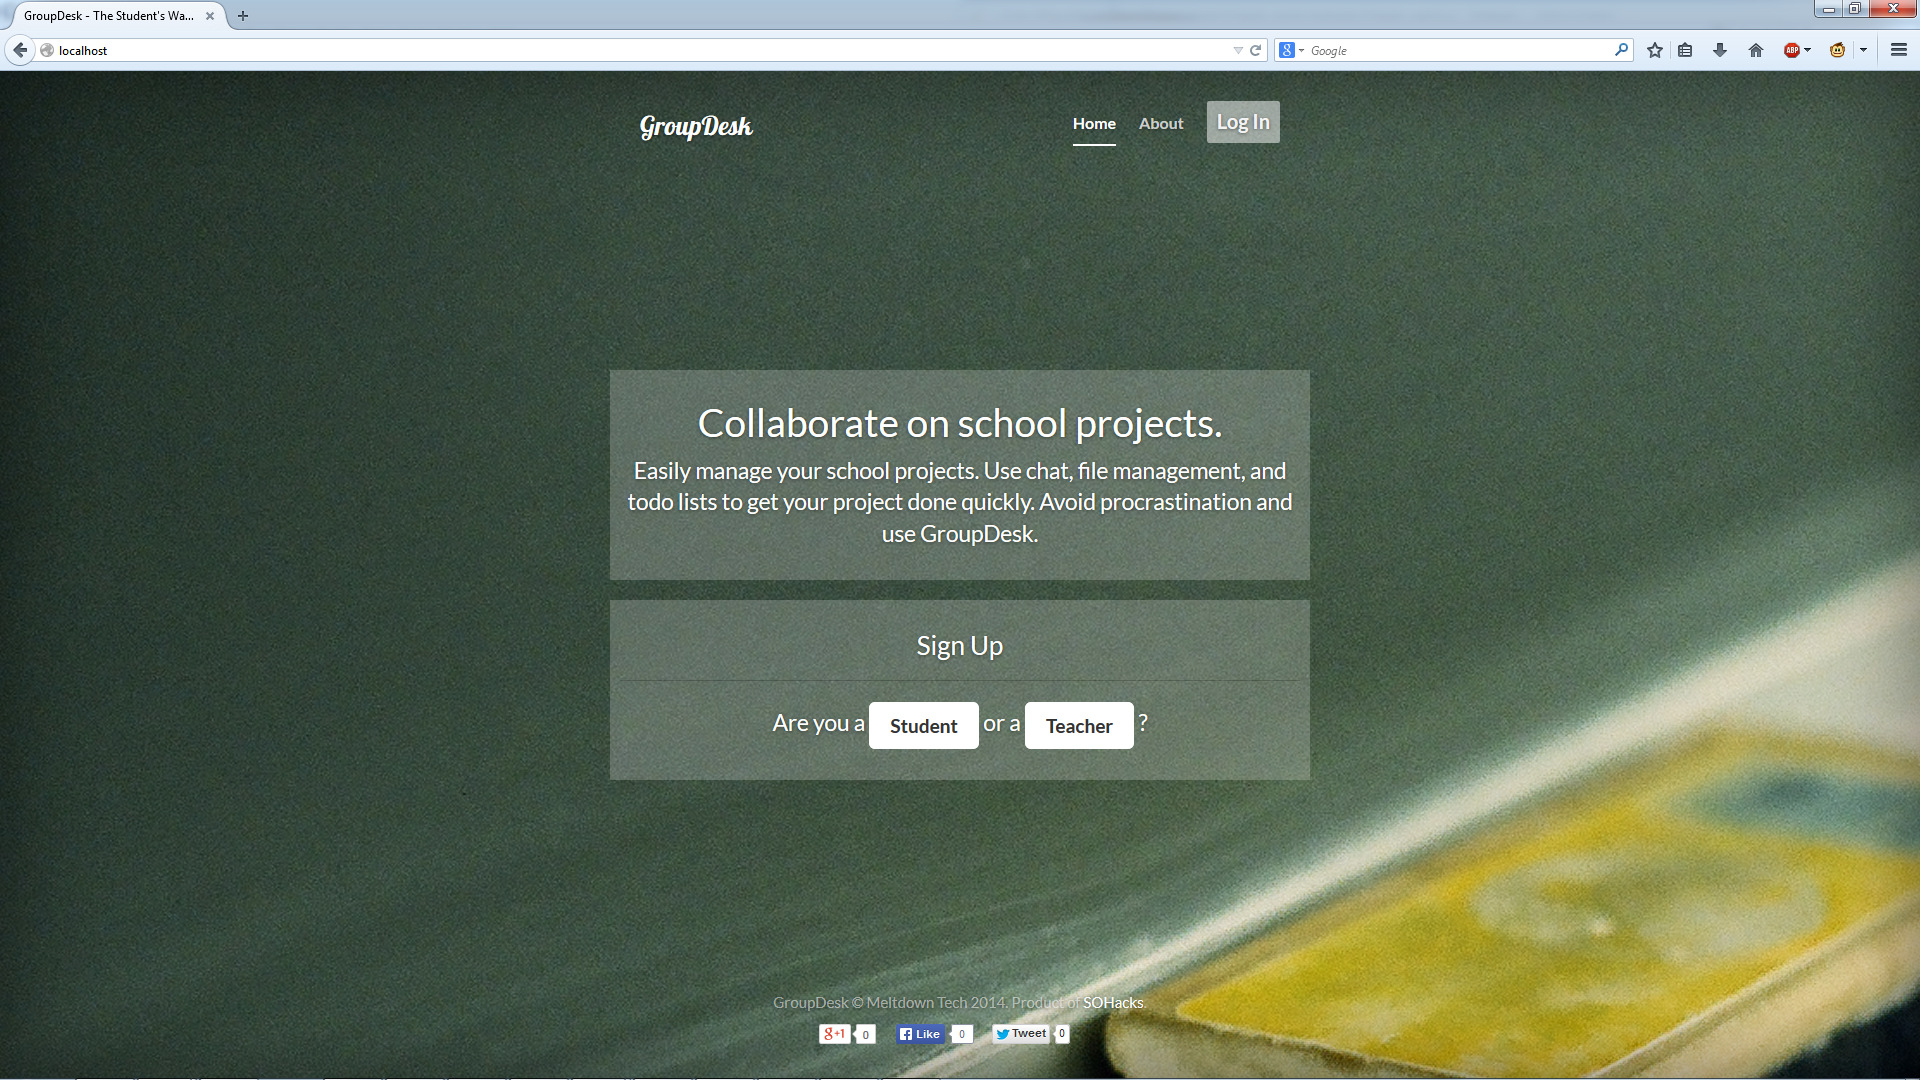Go to browser home page icon

click(1756, 50)
